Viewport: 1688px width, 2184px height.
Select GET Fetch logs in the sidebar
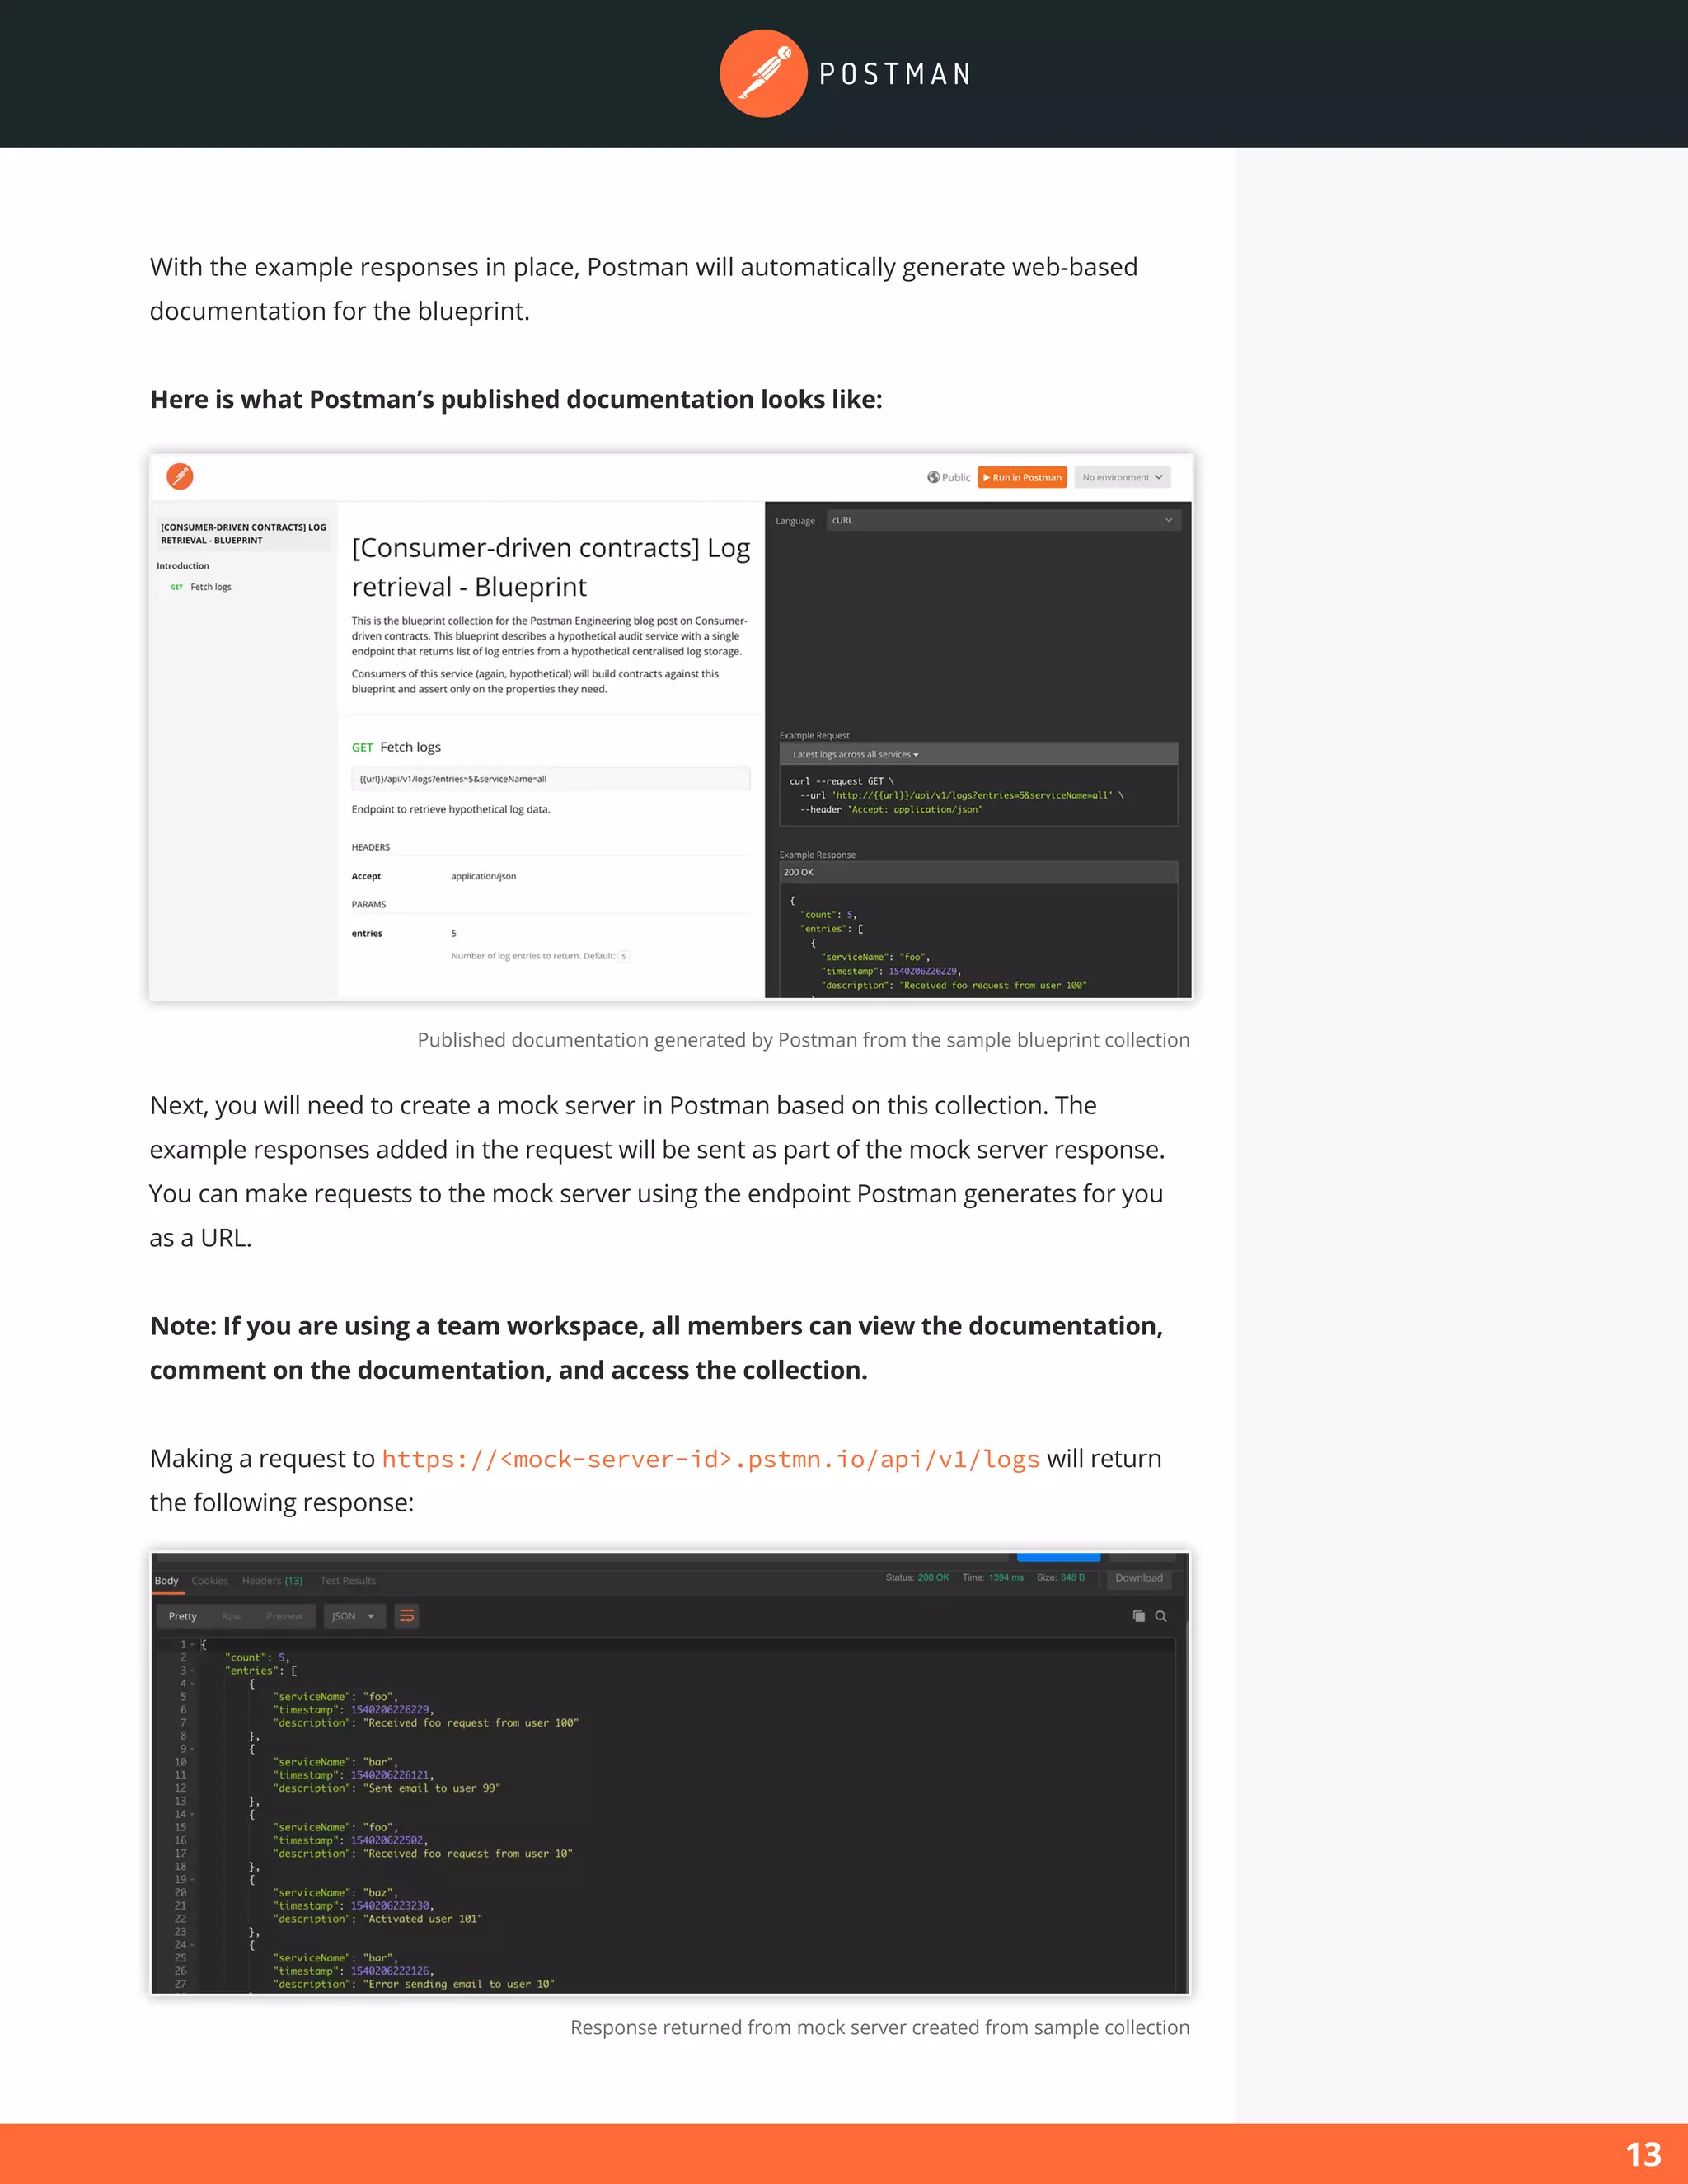click(x=201, y=587)
